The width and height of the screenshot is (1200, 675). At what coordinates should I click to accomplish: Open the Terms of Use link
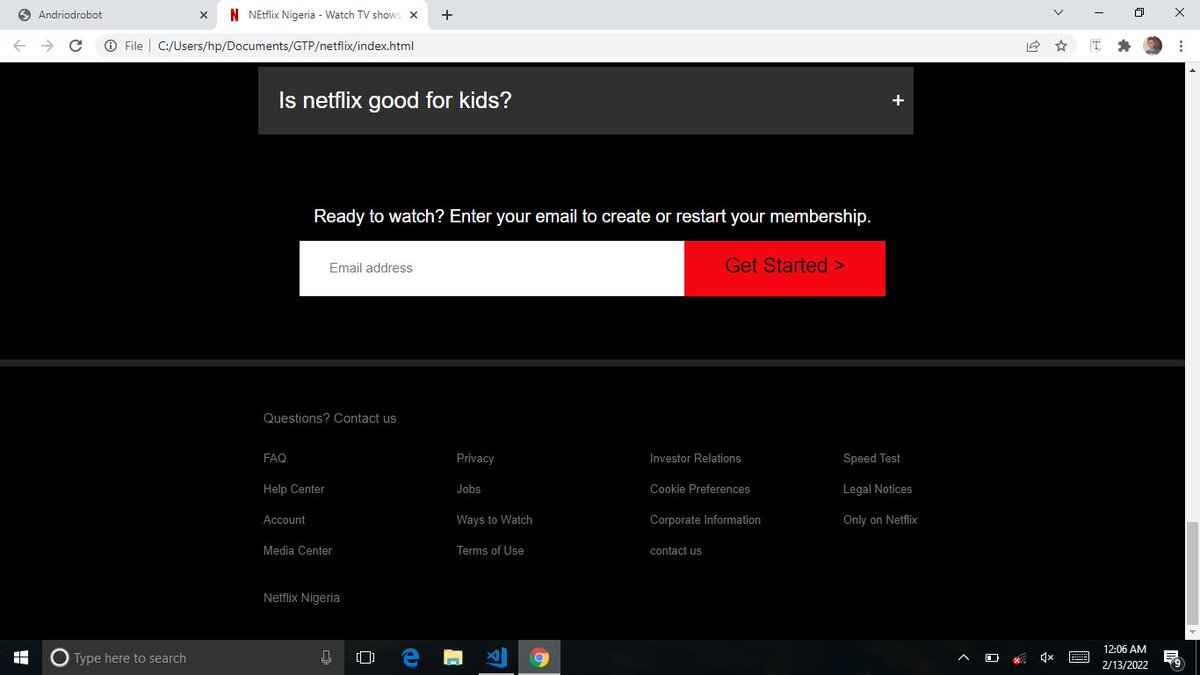490,551
